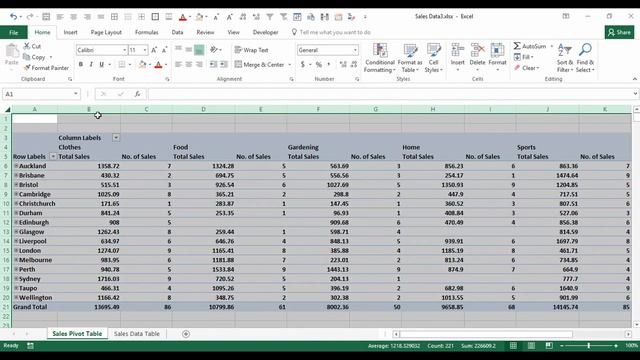Open Find & Select menu
This screenshot has height=360, width=640.
[x=585, y=58]
